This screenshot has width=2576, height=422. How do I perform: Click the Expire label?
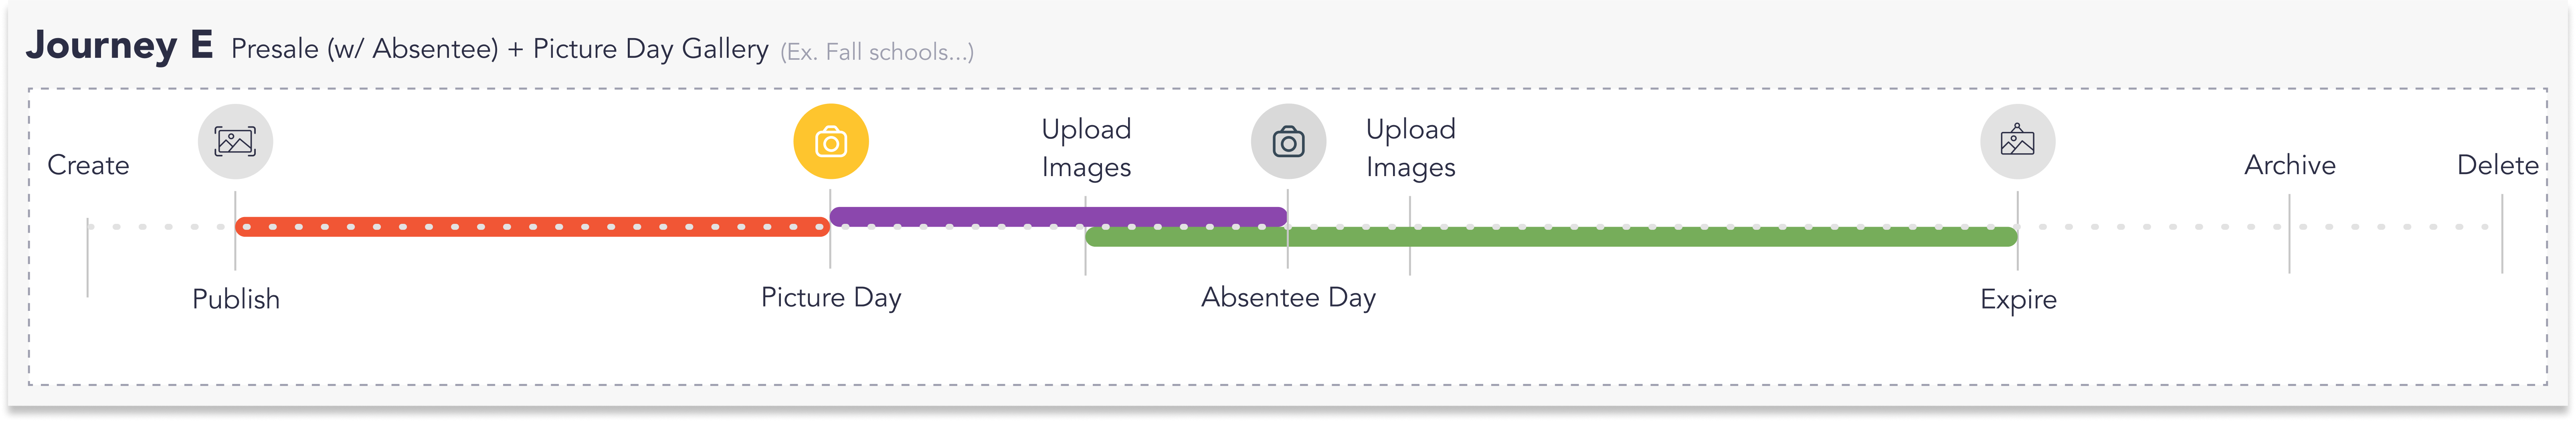tap(2018, 299)
